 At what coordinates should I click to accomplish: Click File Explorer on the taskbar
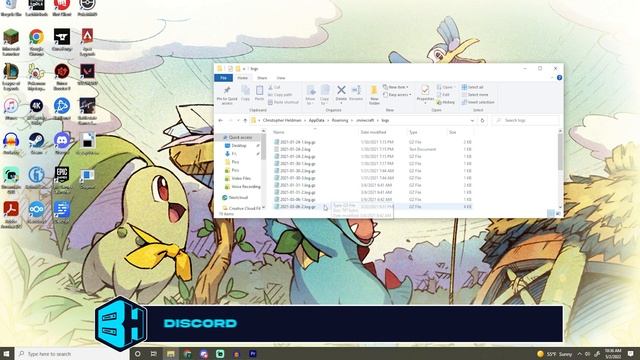click(x=171, y=353)
